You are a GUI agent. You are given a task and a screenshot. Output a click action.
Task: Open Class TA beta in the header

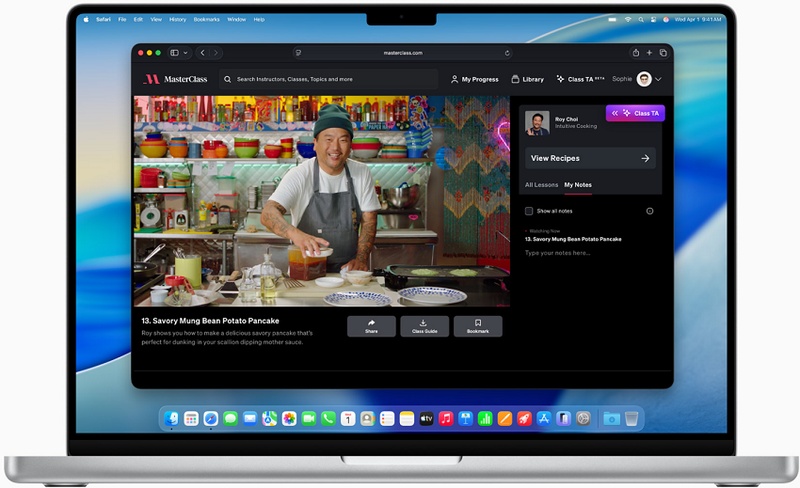580,79
